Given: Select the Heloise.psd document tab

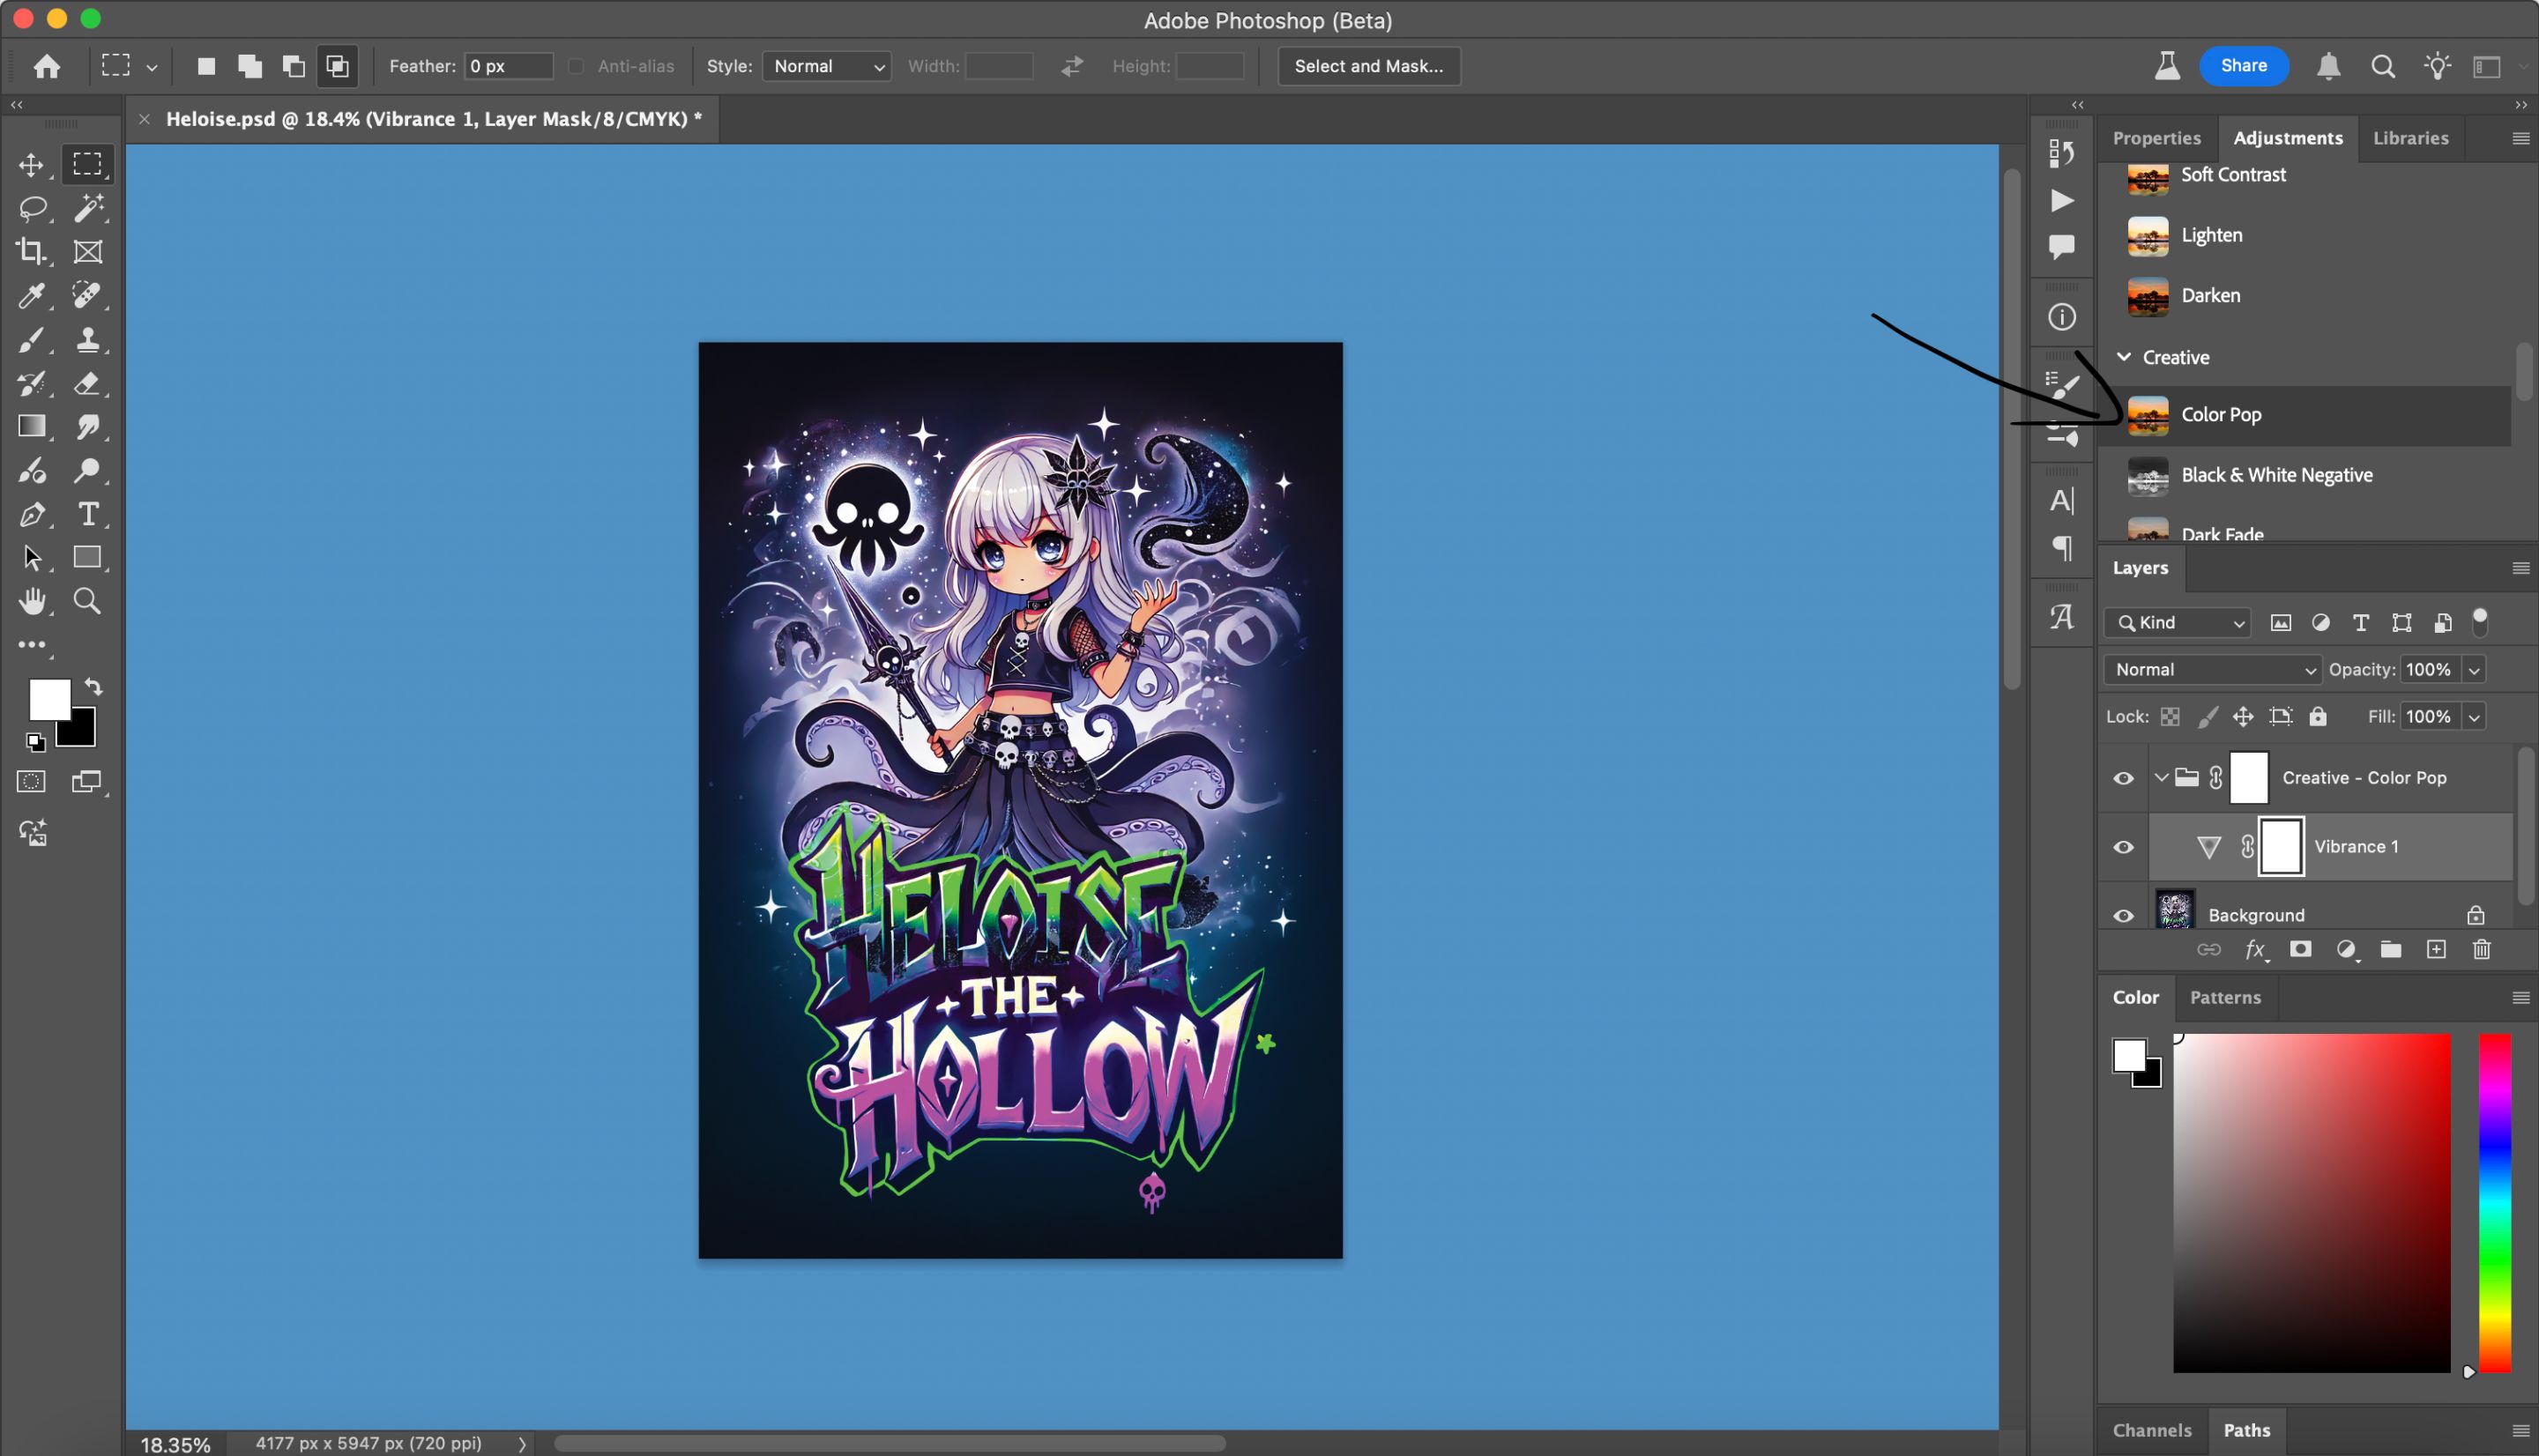Looking at the screenshot, I should [434, 119].
